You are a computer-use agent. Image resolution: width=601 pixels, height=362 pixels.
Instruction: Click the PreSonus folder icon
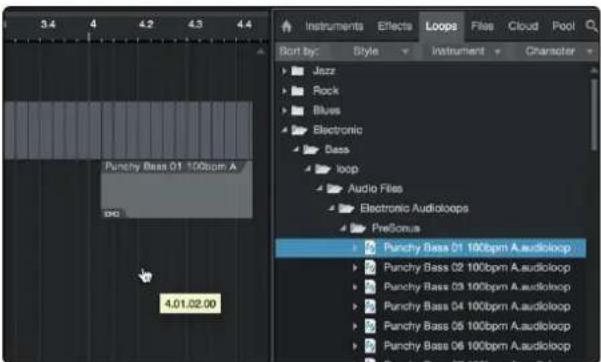click(358, 229)
